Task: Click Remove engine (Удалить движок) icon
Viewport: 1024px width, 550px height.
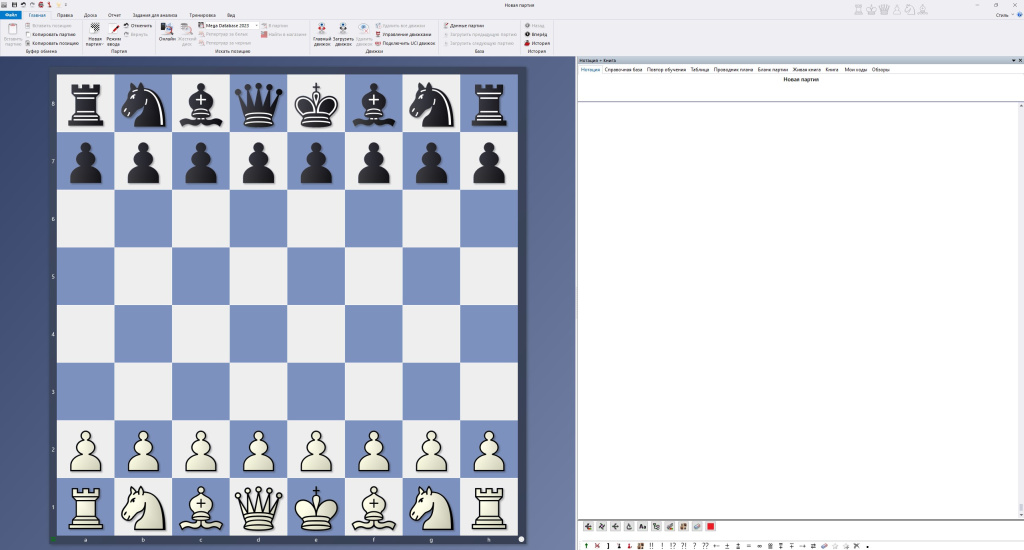Action: click(x=364, y=28)
